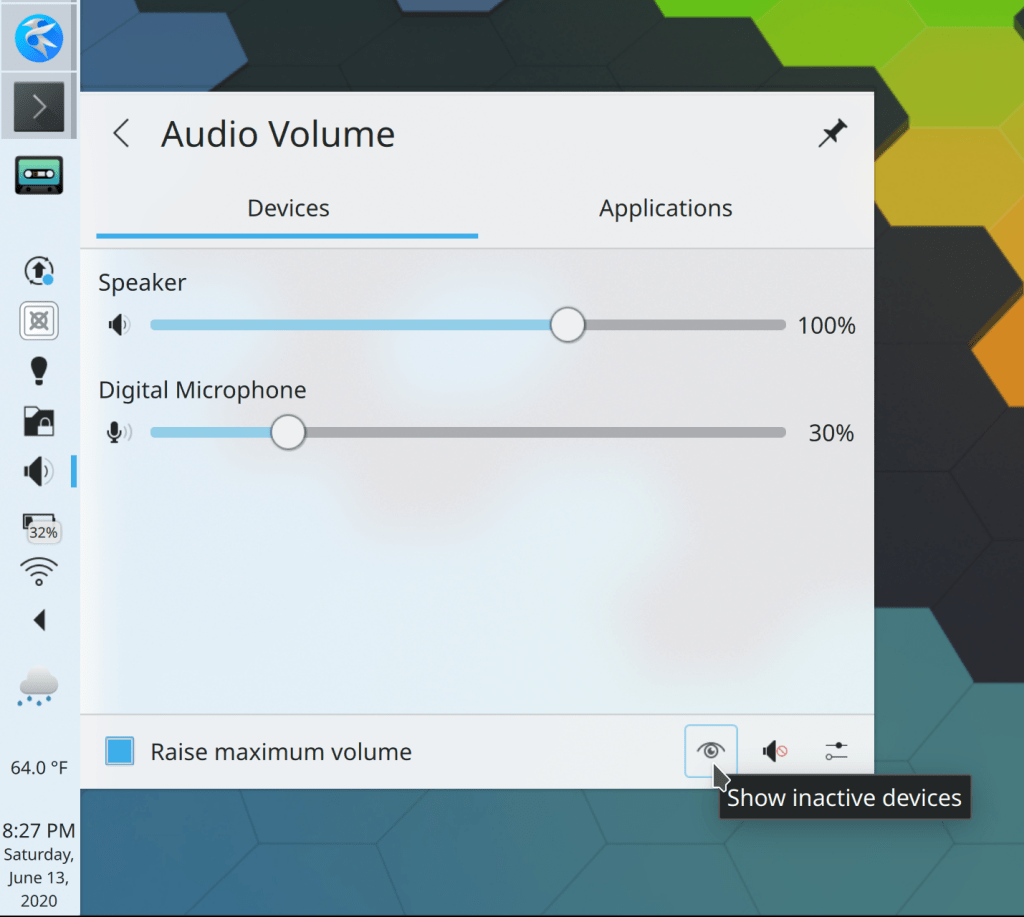
Task: Click the clock showing 8:27 PM
Action: (39, 830)
